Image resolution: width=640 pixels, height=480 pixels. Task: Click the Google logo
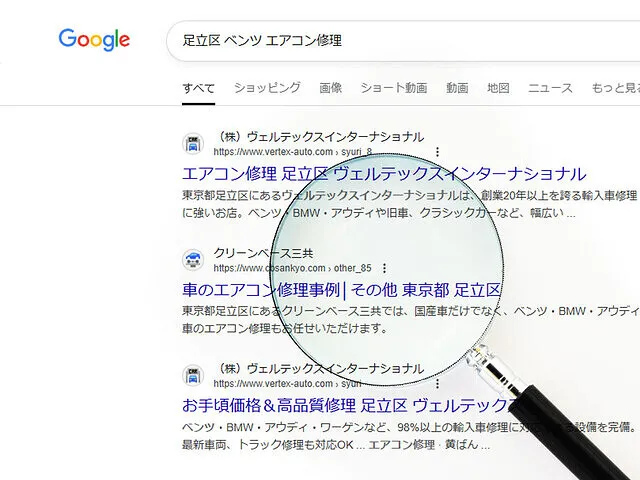click(x=94, y=40)
